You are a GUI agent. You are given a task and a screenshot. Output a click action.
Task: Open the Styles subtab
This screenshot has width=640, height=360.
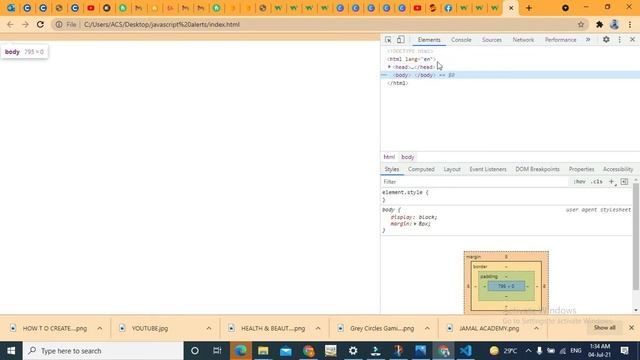[392, 169]
